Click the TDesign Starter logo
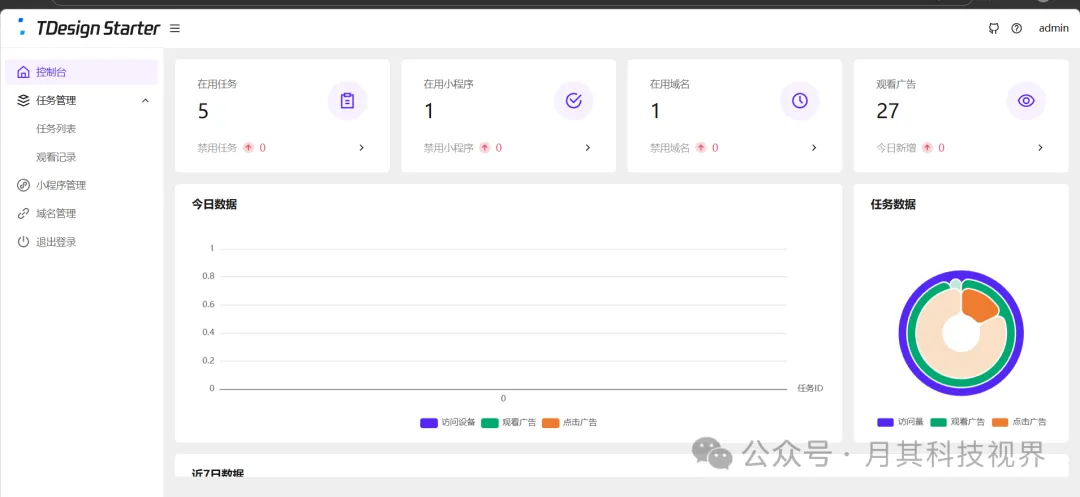Viewport: 1080px width, 497px height. (90, 28)
